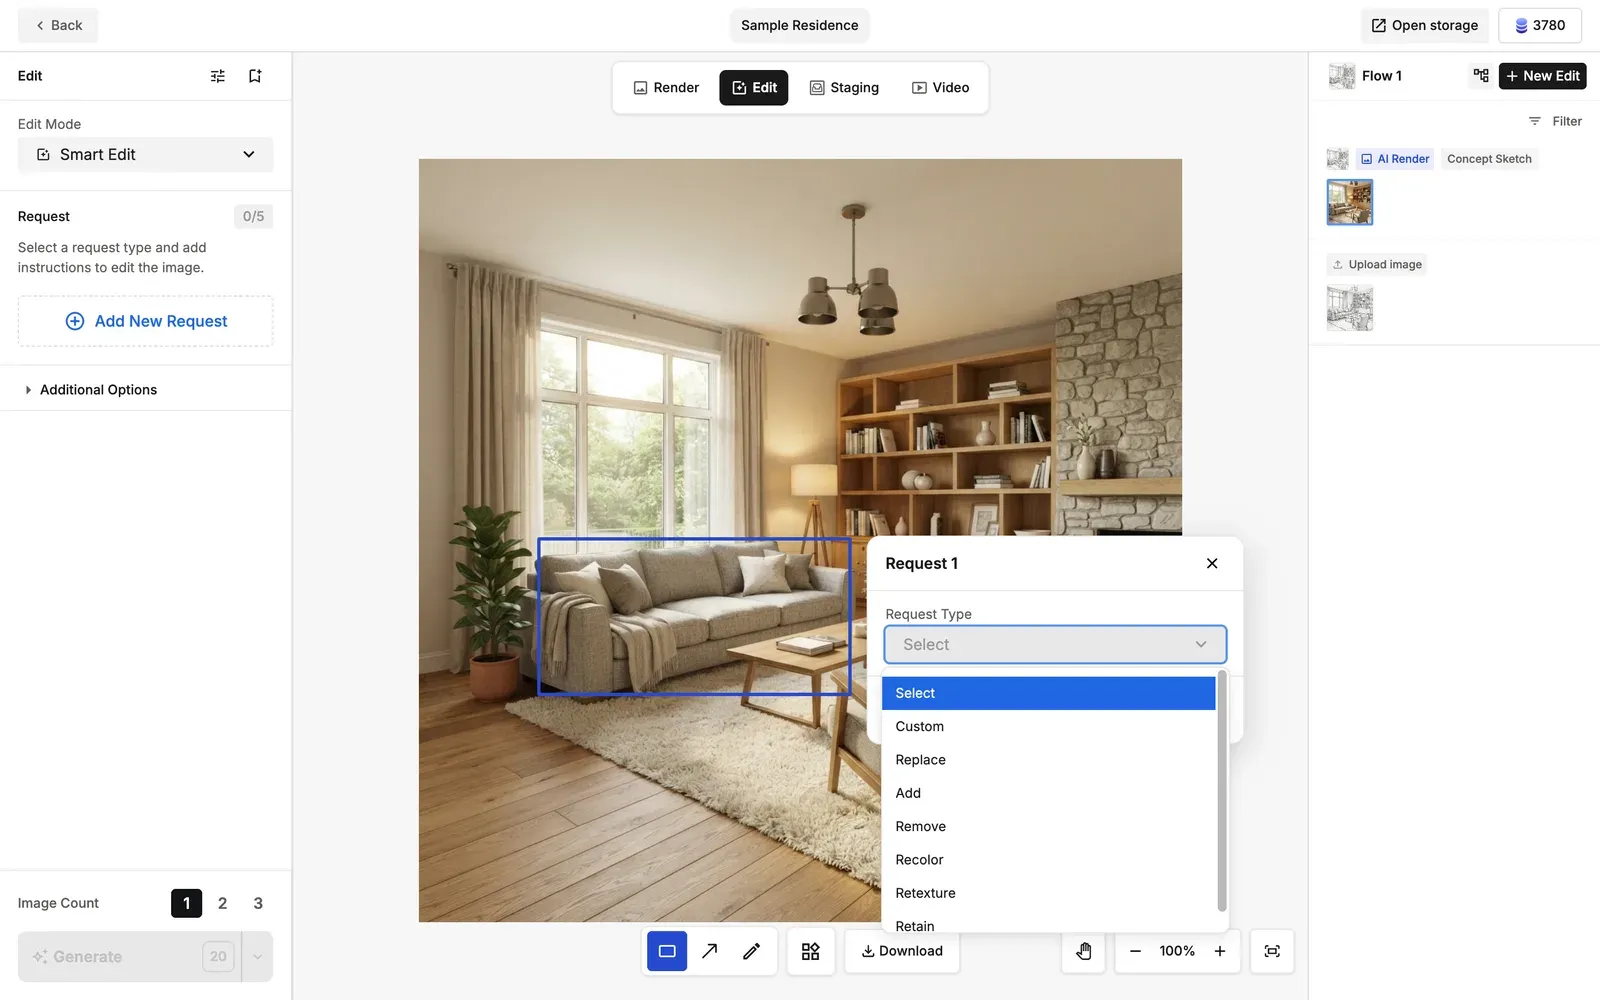Click the Upload image label
This screenshot has height=1000, width=1600.
pyautogui.click(x=1376, y=265)
